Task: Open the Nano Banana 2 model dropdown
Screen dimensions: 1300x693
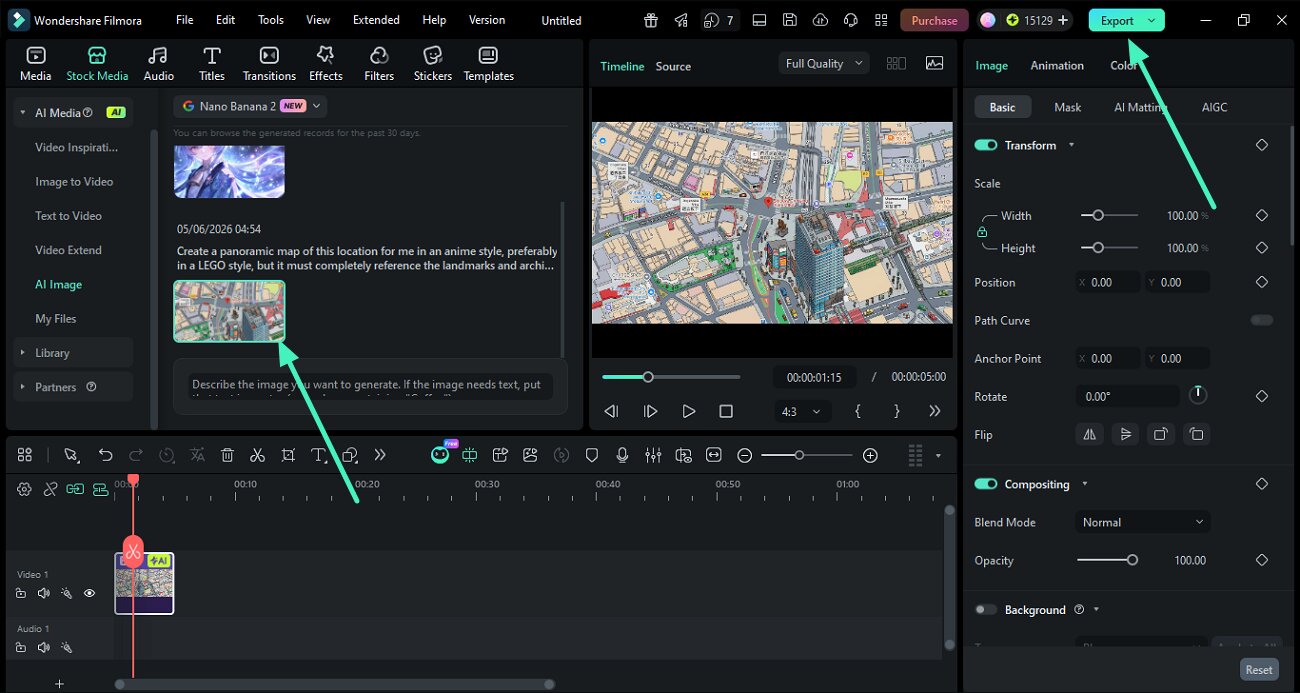Action: pos(250,106)
